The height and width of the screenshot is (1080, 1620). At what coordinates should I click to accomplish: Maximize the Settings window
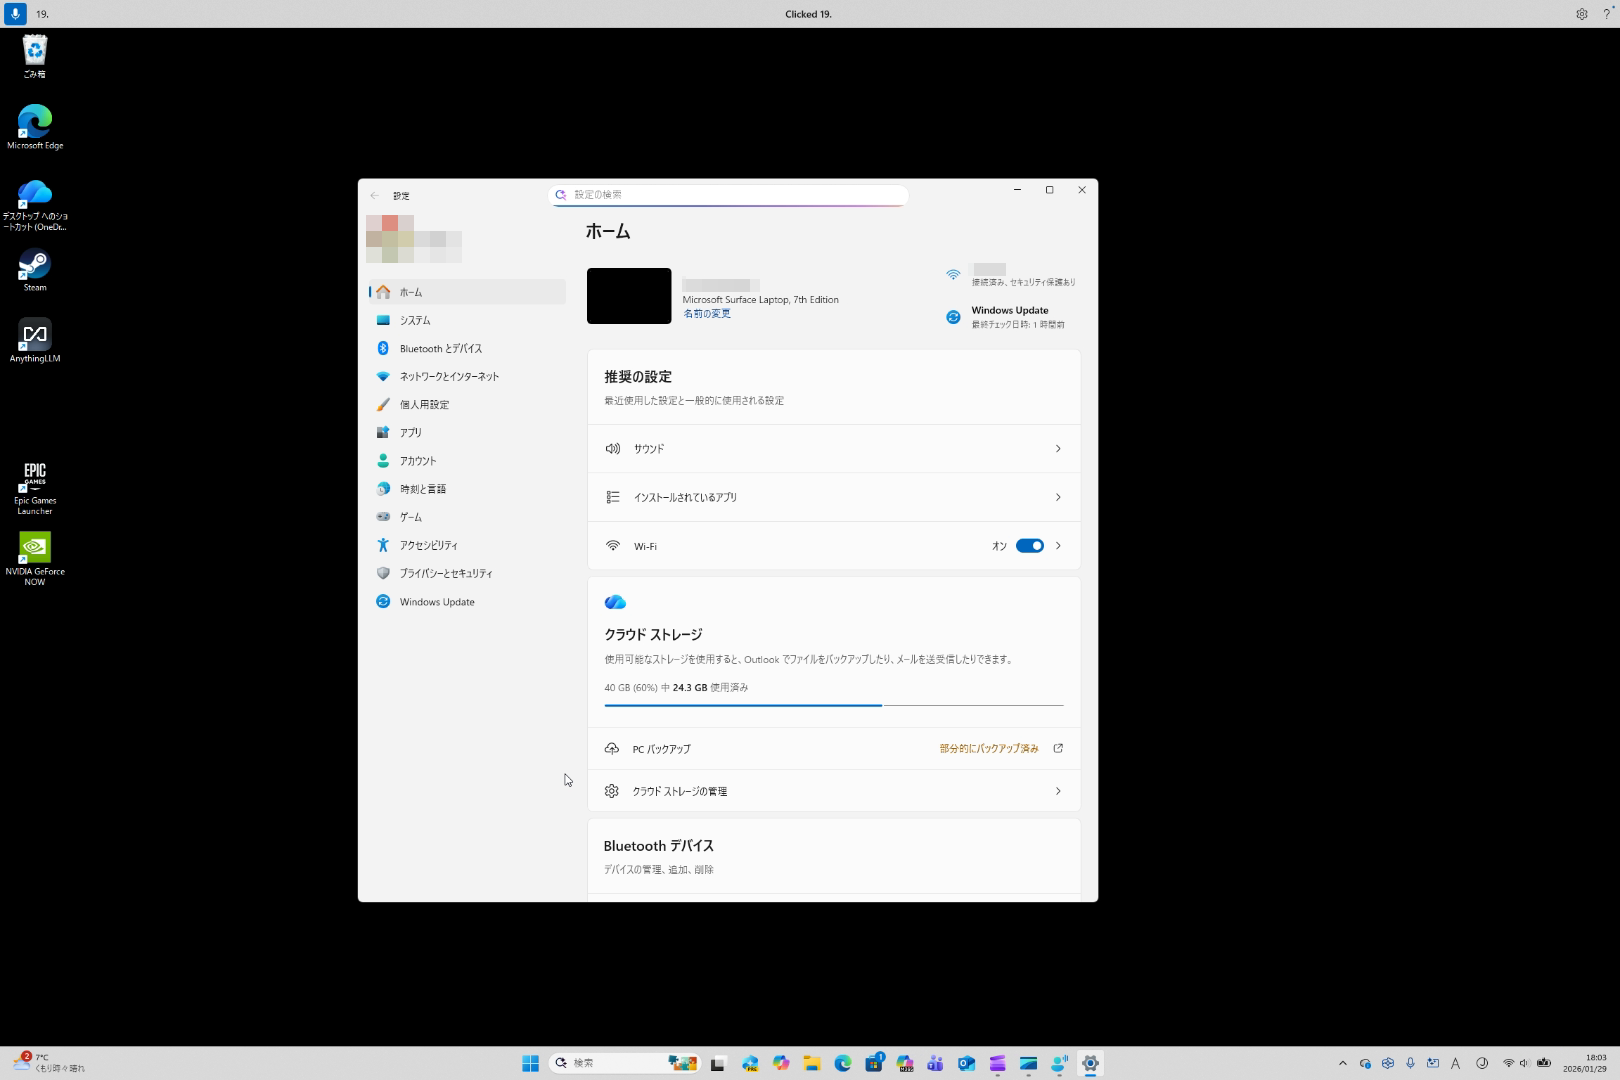pos(1050,190)
